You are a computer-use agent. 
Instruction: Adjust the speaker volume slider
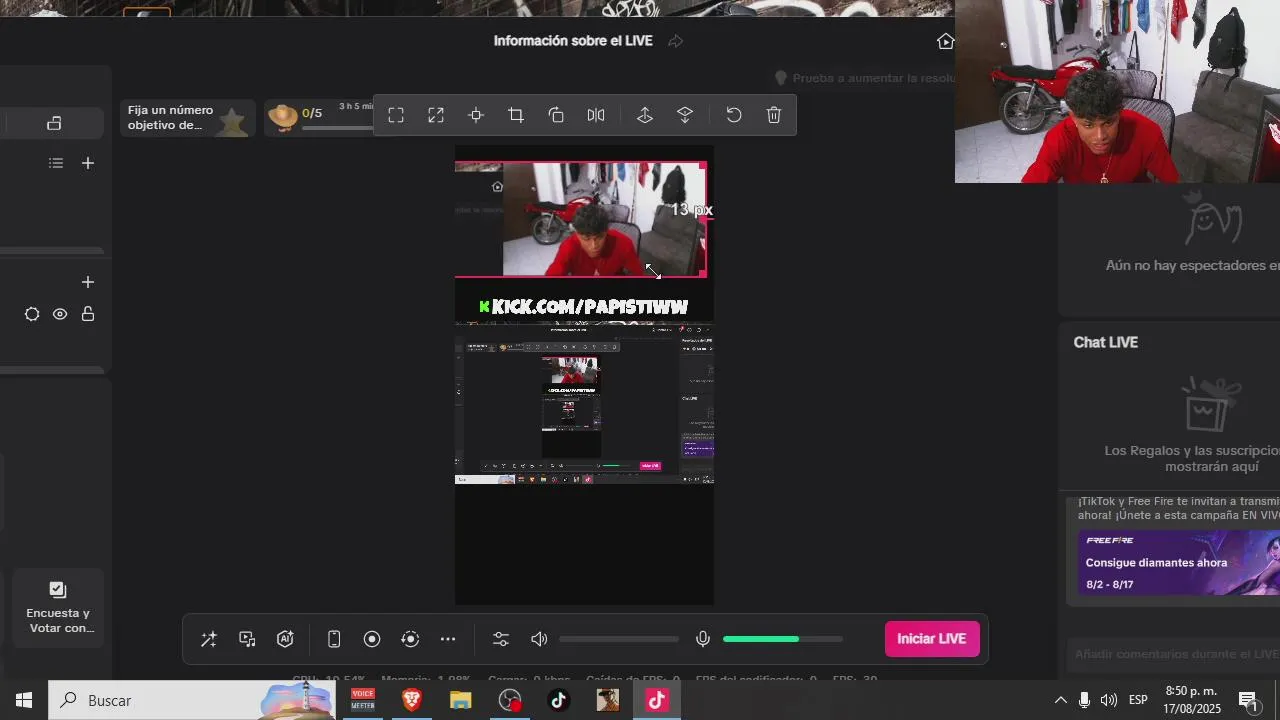tap(619, 639)
